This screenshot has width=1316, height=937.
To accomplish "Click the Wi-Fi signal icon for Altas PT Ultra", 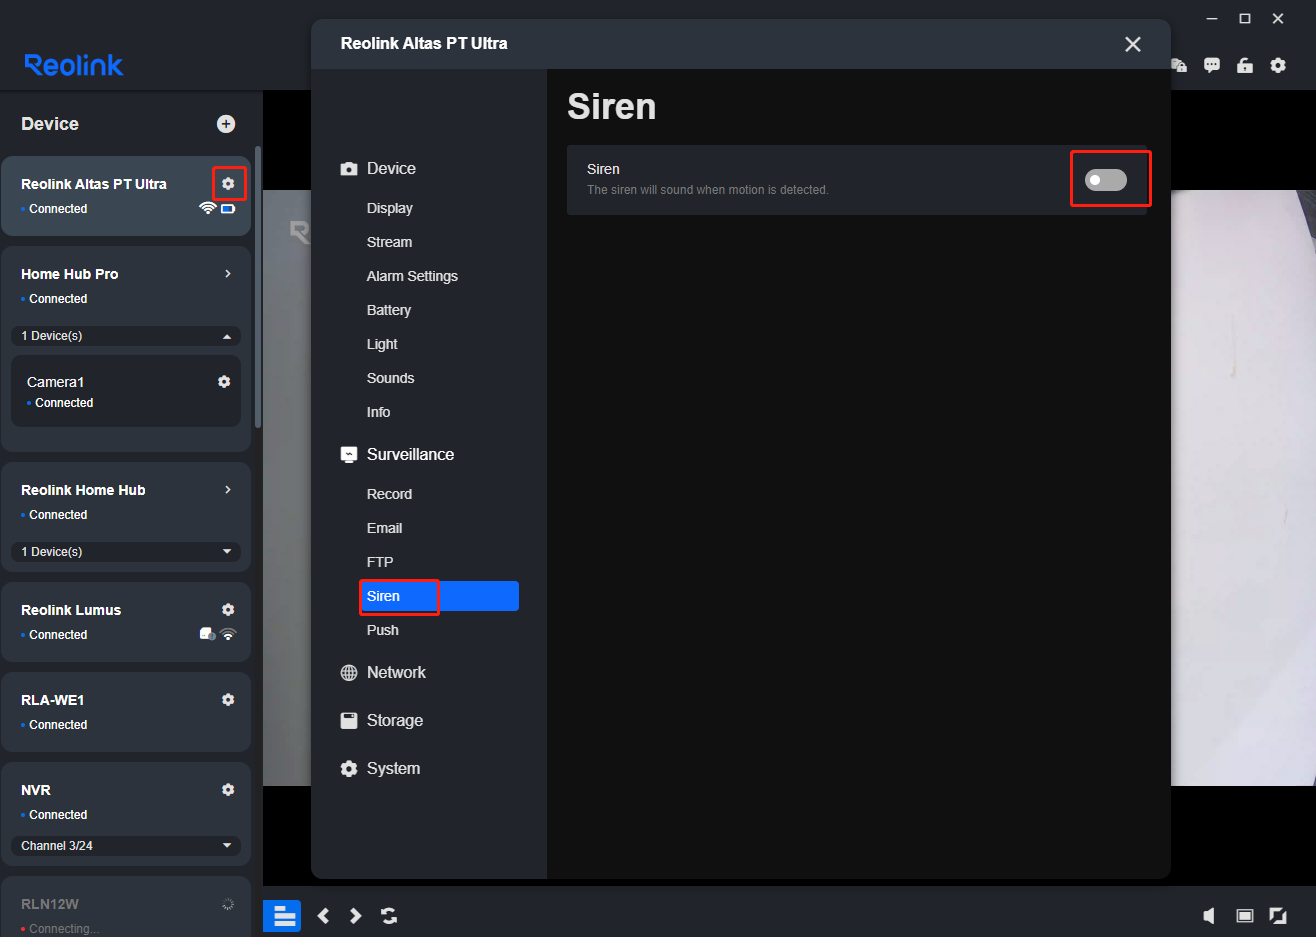I will click(208, 209).
